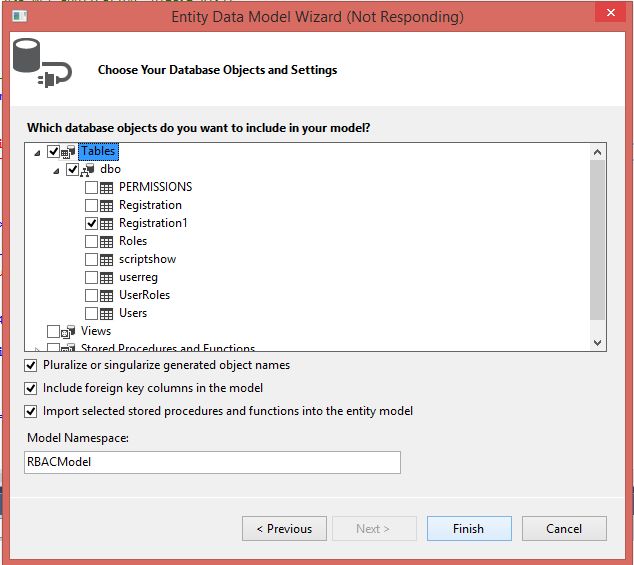634x565 pixels.
Task: Uncheck the Tables root checkbox
Action: tap(53, 151)
